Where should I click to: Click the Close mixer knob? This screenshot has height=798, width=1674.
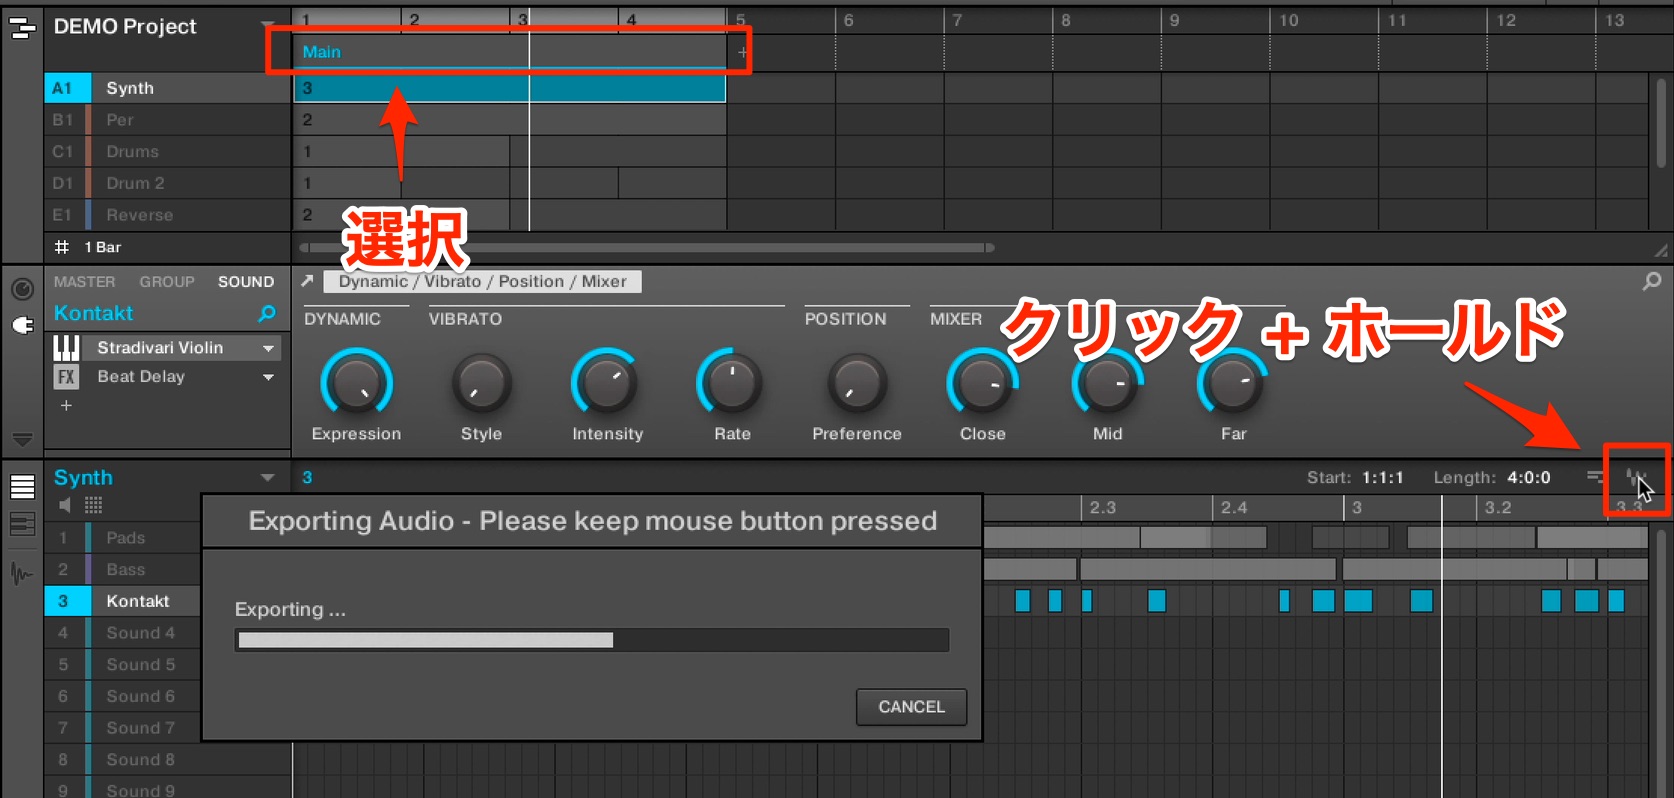pyautogui.click(x=982, y=385)
